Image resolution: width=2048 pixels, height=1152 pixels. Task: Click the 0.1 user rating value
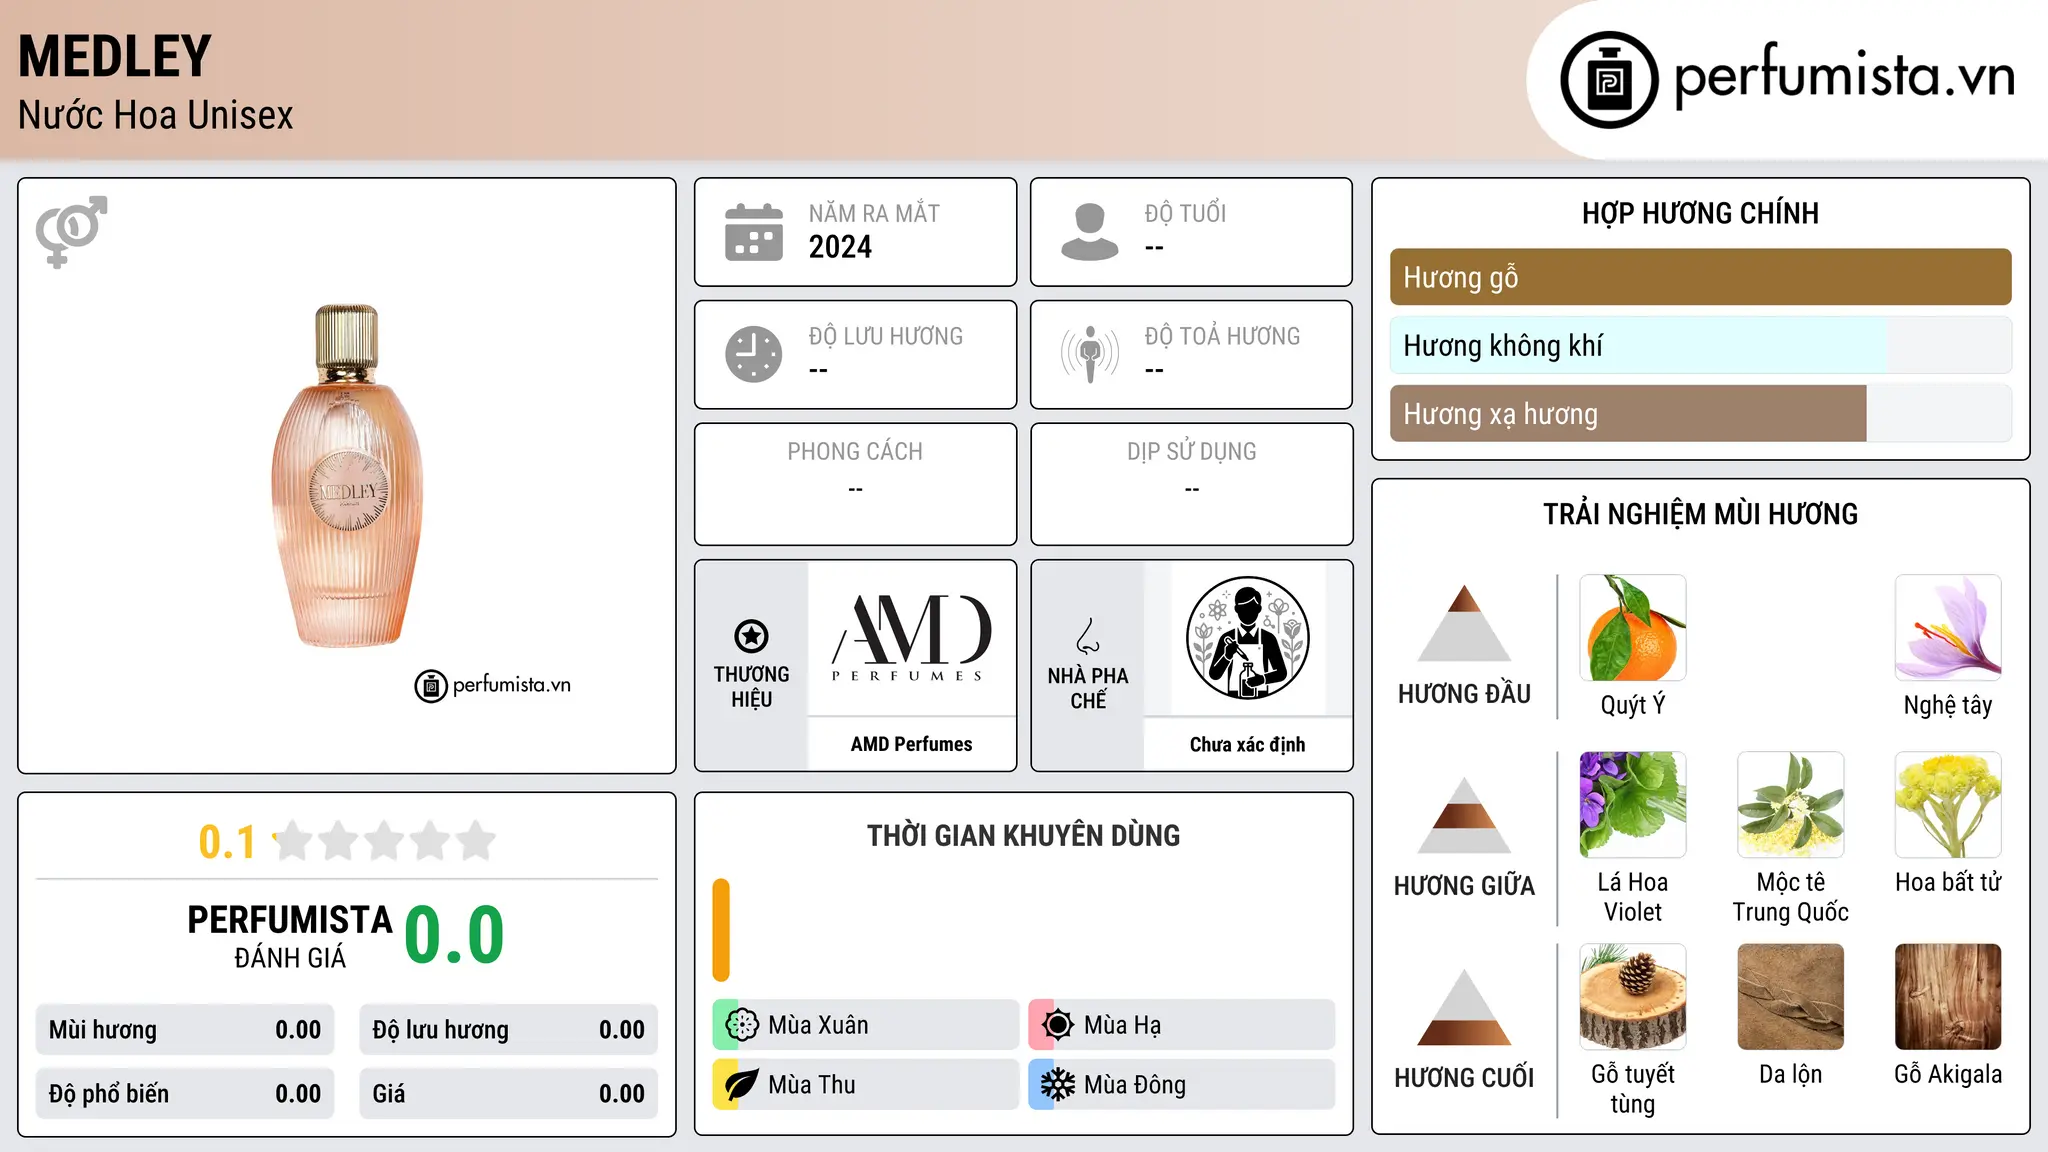tap(227, 842)
